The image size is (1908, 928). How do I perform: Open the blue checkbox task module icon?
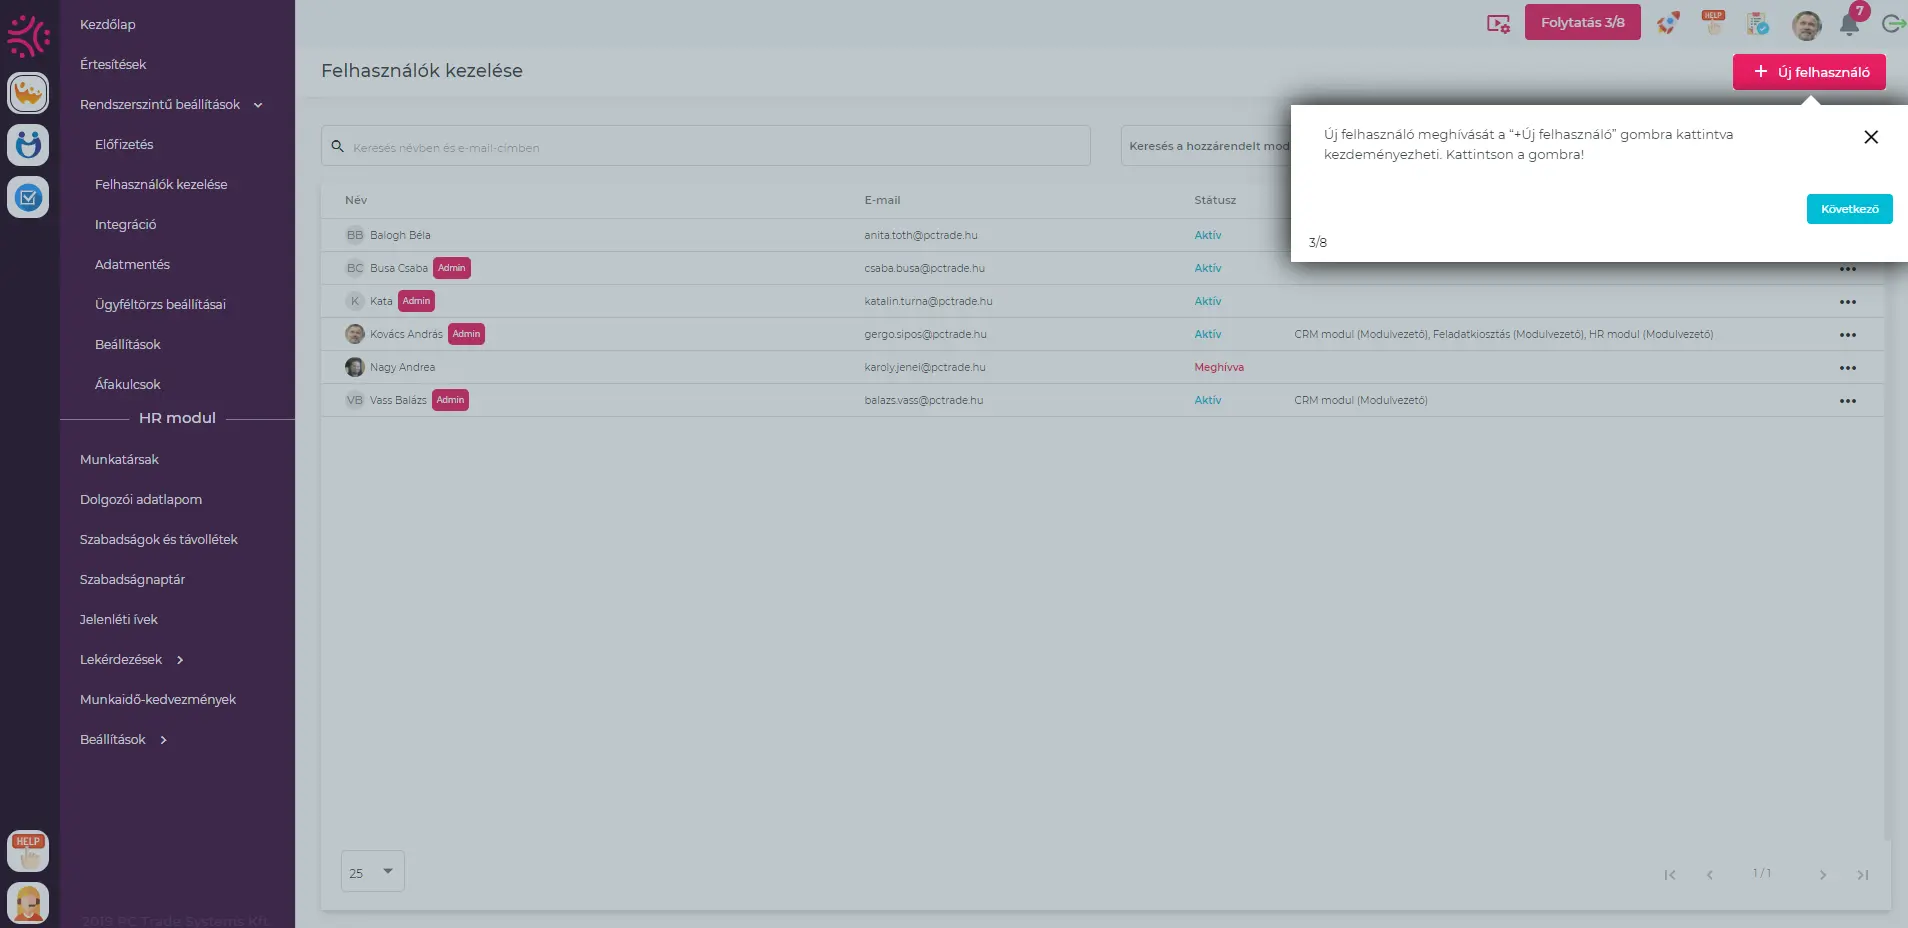coord(28,197)
